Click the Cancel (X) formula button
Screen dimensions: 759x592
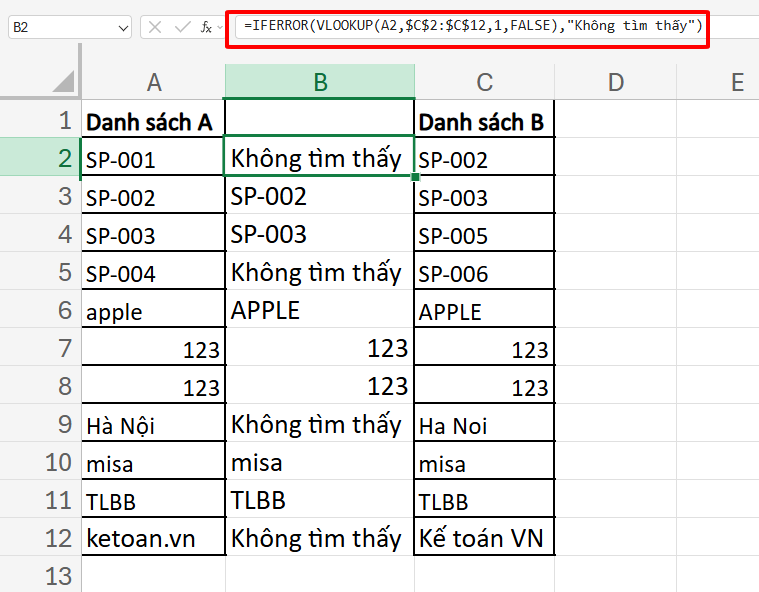click(155, 27)
